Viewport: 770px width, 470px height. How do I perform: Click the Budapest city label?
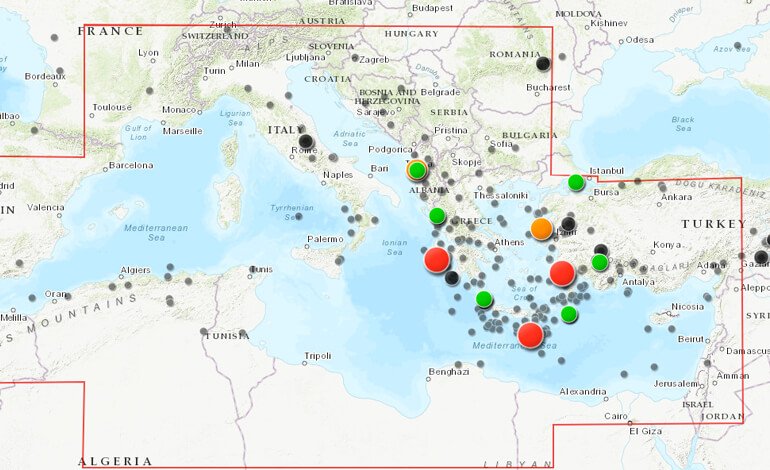coord(432,8)
